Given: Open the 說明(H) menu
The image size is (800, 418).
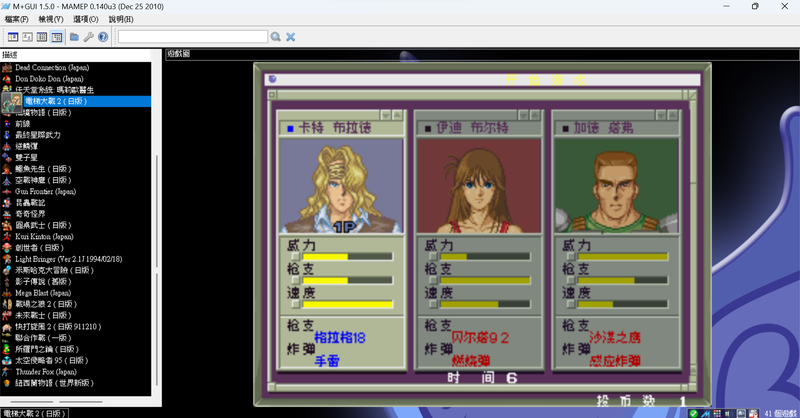Looking at the screenshot, I should point(121,19).
